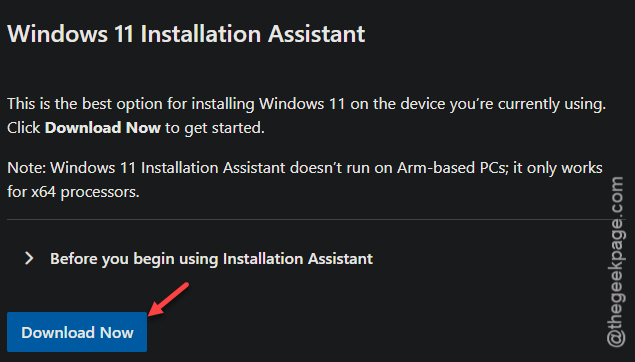
Task: Click the phrase Arm-based PCs
Action: click(x=452, y=168)
